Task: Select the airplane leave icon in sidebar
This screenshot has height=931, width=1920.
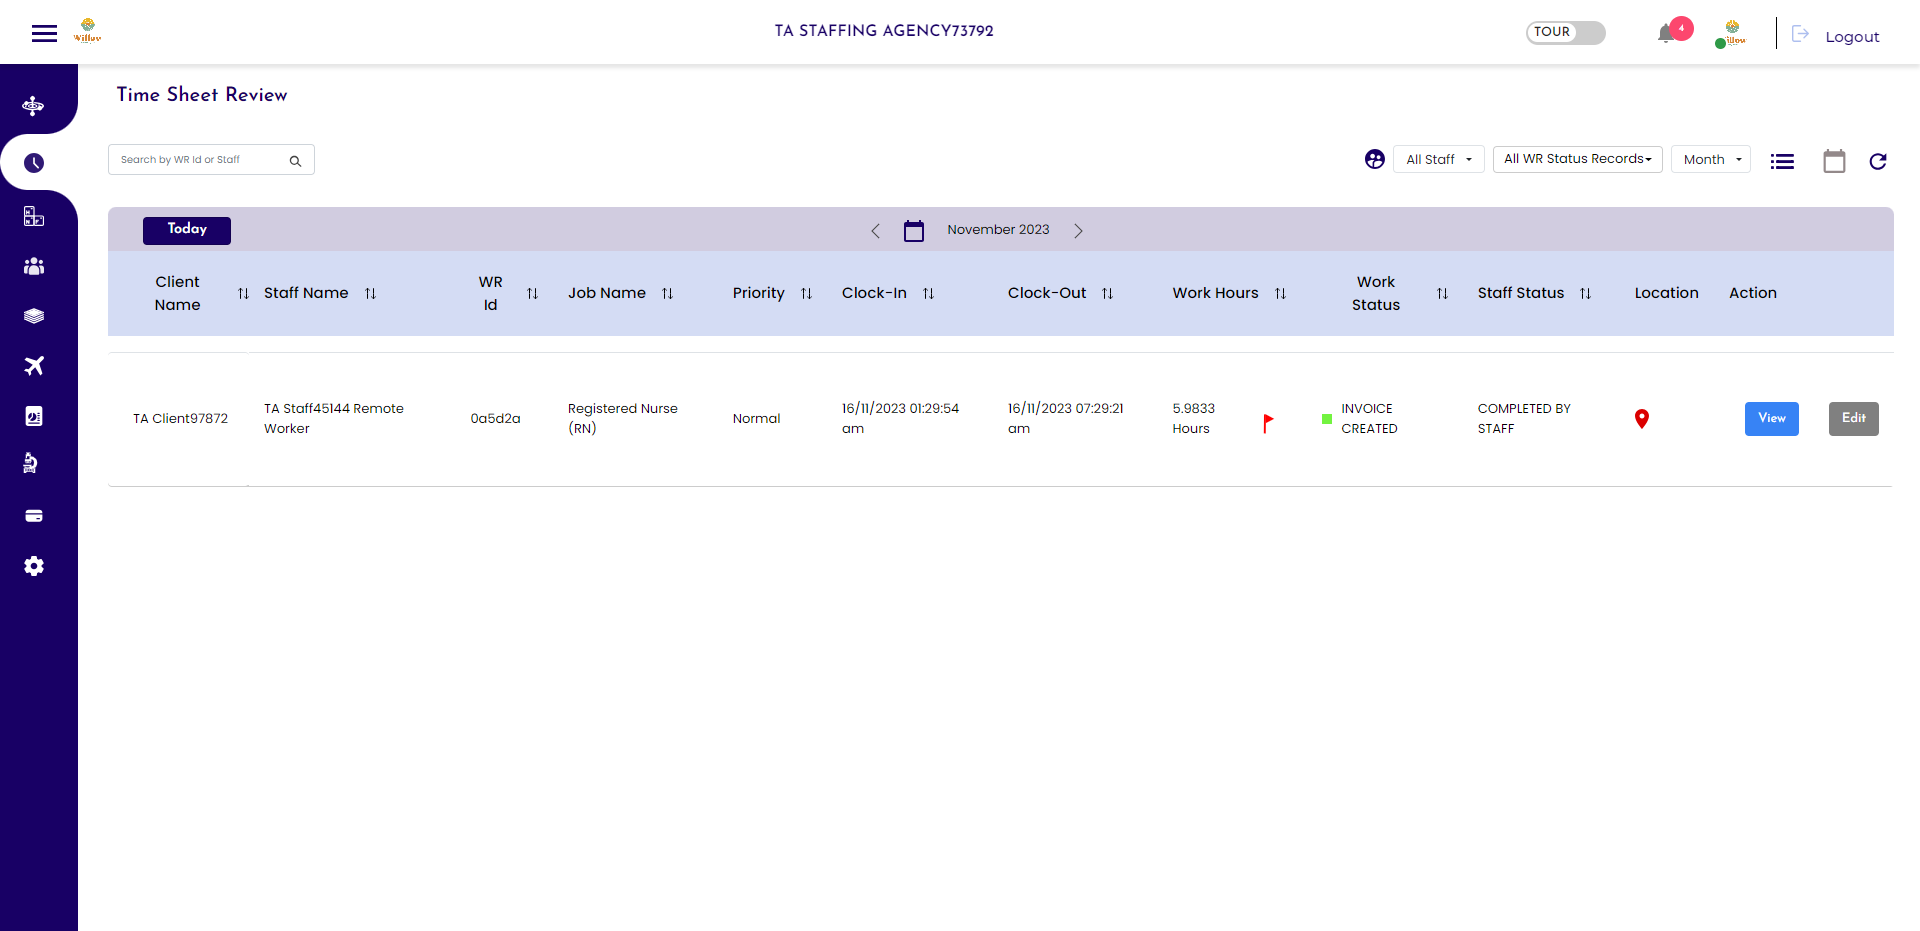Action: coord(34,366)
